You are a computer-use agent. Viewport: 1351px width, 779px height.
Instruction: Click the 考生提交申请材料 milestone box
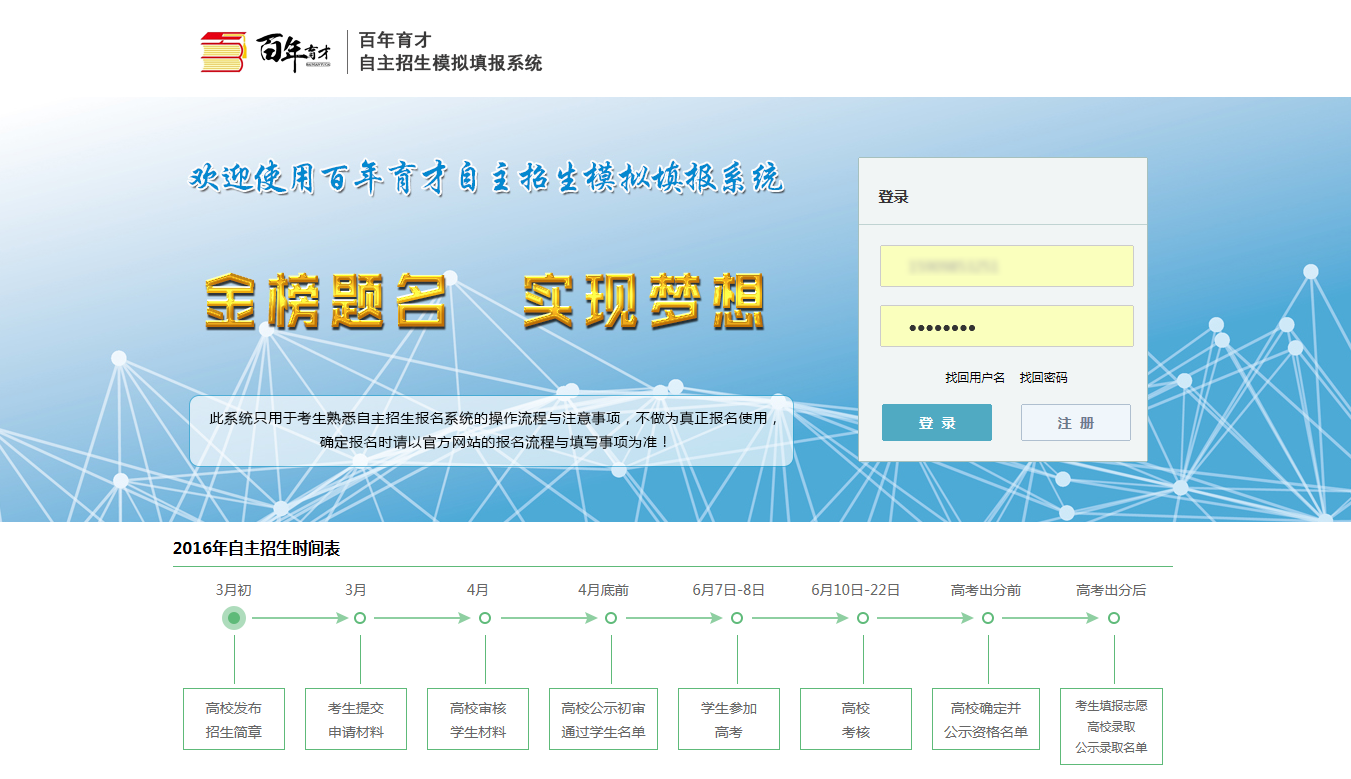tap(356, 718)
